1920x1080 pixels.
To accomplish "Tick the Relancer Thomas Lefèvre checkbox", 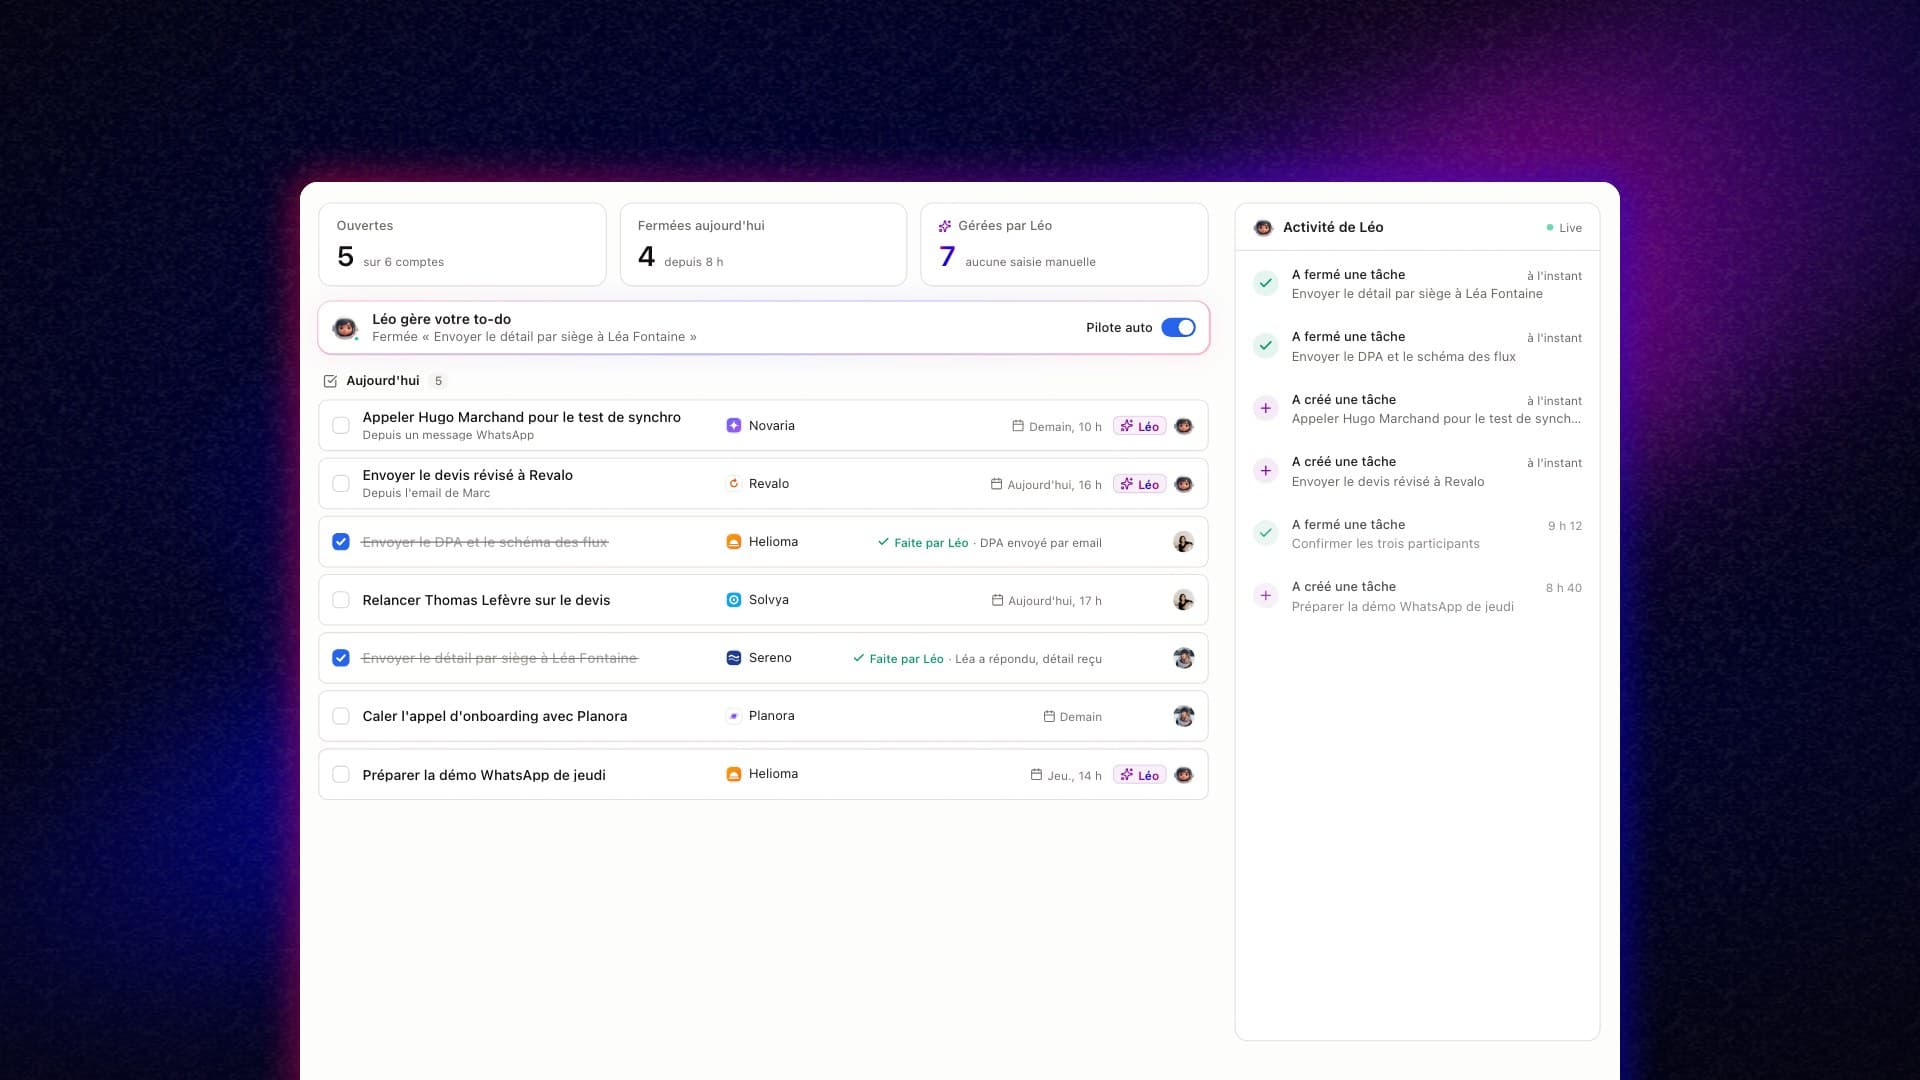I will 341,600.
